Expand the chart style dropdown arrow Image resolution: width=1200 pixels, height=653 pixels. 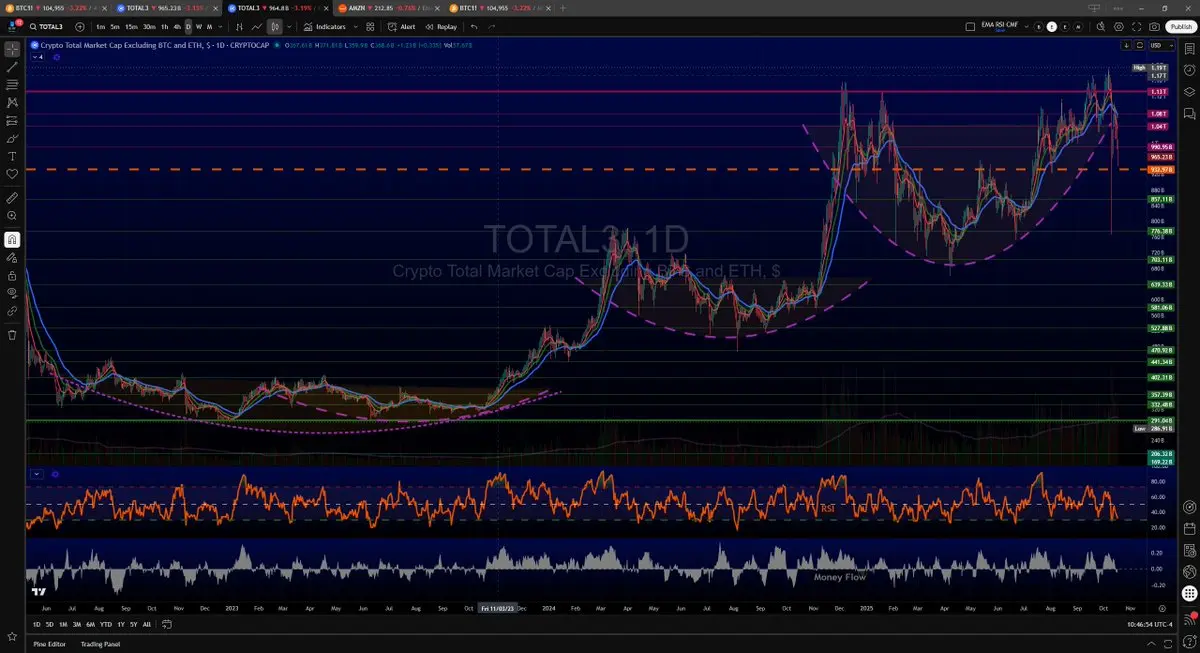click(x=288, y=27)
